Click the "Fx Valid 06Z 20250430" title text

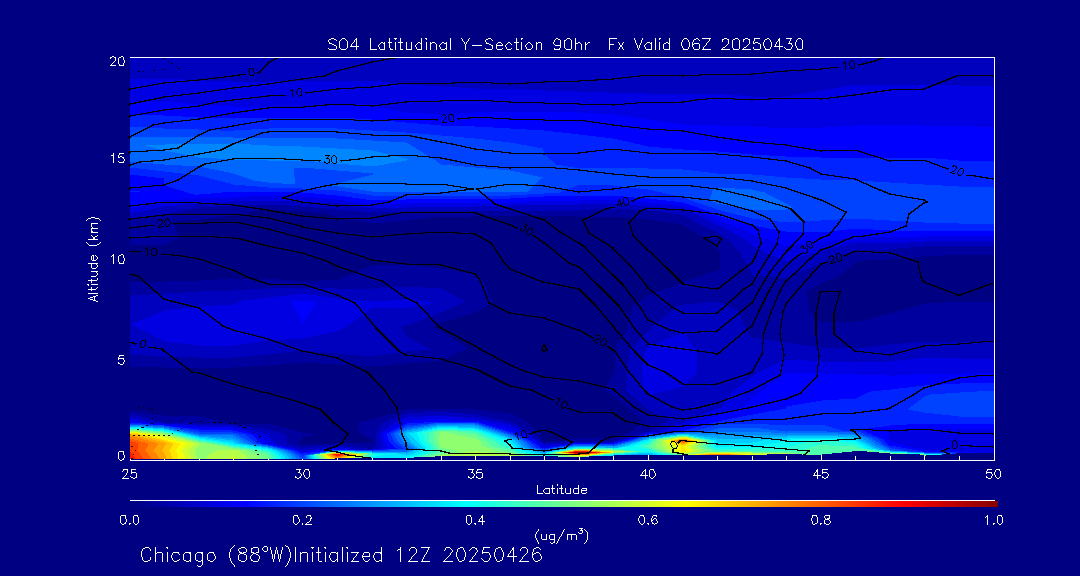tap(706, 45)
